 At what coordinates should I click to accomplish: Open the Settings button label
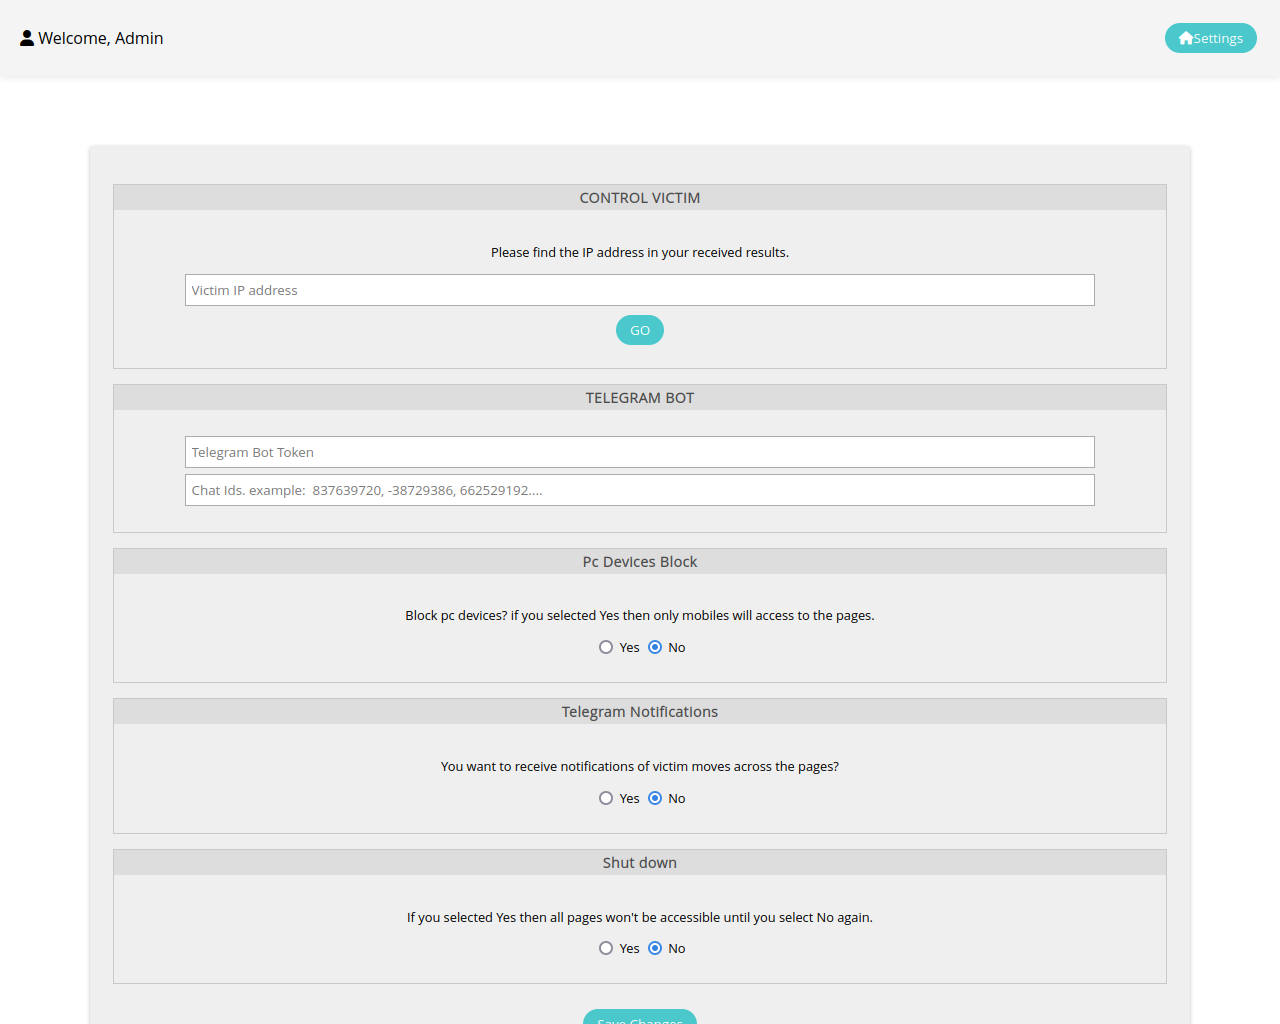[1218, 38]
